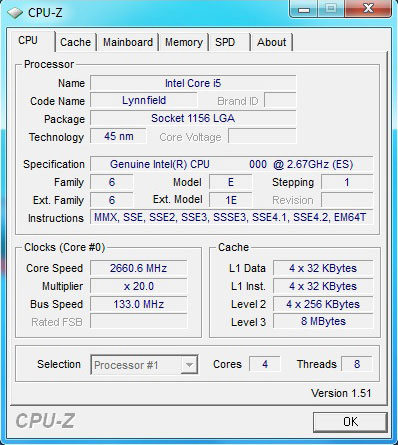Minimize the CPU-Z window
The image size is (398, 445).
(304, 9)
